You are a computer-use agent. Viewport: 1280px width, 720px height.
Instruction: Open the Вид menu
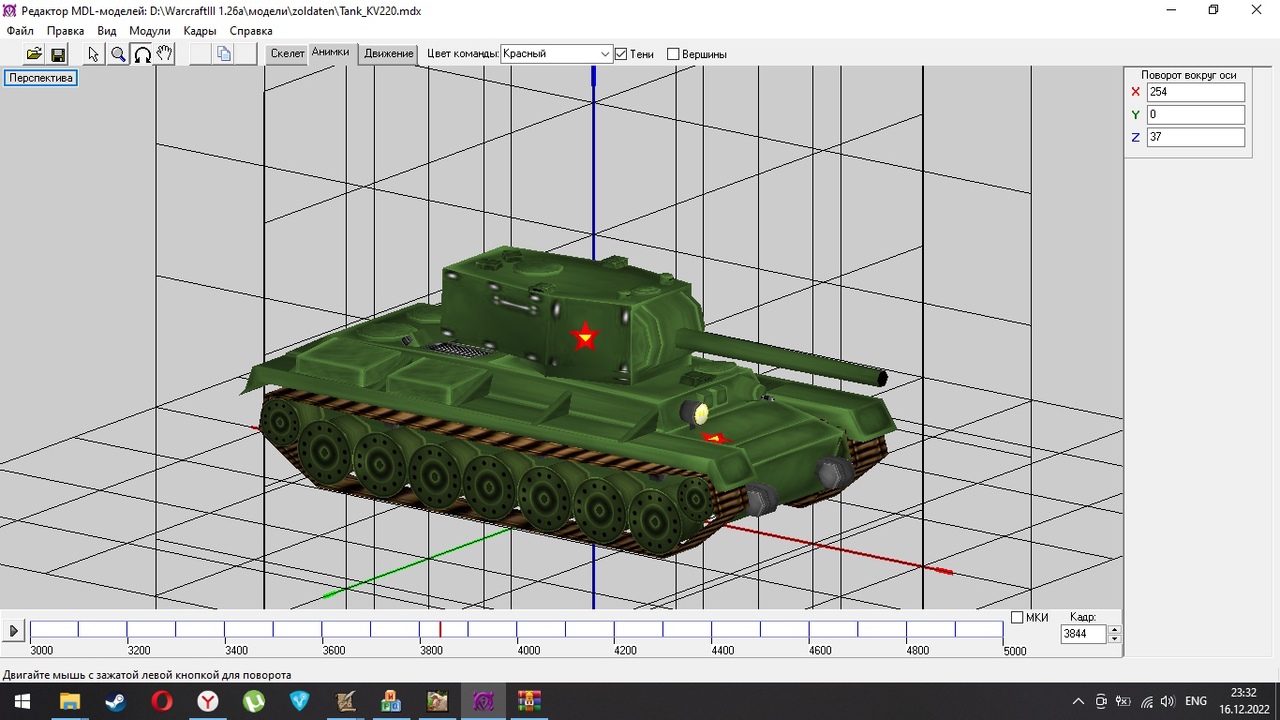[x=107, y=31]
